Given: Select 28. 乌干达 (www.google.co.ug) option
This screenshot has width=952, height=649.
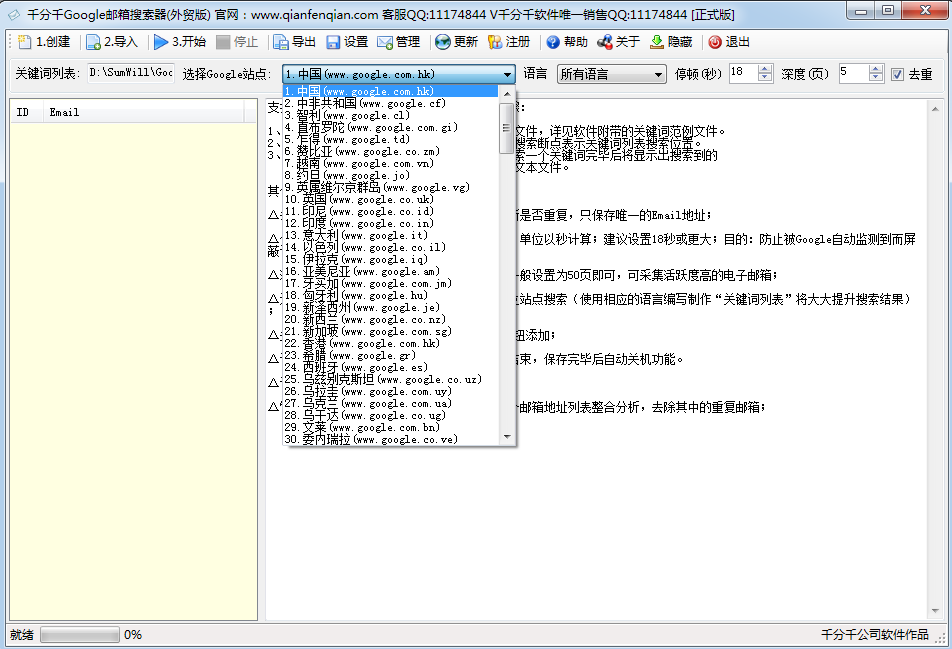Looking at the screenshot, I should click(x=390, y=416).
